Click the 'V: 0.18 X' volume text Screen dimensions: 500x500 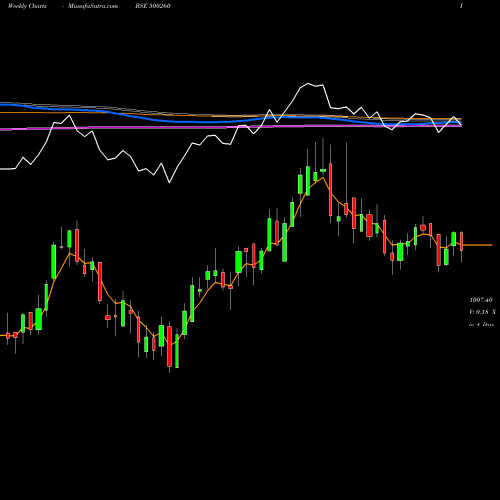coord(482,312)
